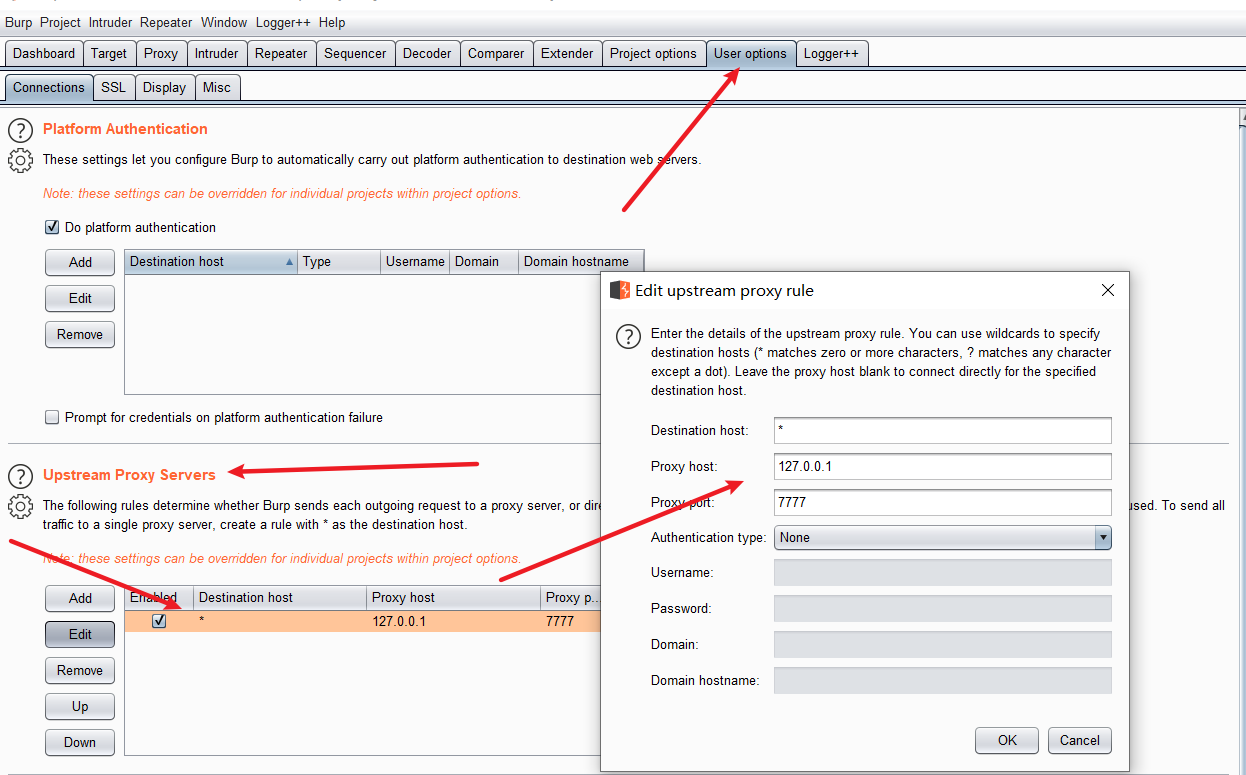The width and height of the screenshot is (1246, 775).
Task: Open the Intruder menu
Action: click(x=110, y=22)
